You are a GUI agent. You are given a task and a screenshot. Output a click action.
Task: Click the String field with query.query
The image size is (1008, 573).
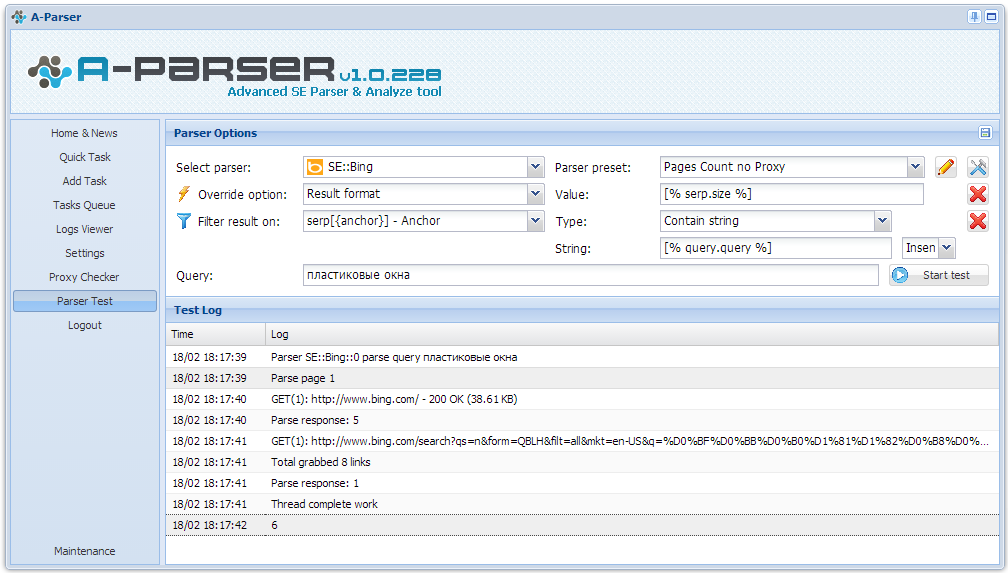(775, 248)
